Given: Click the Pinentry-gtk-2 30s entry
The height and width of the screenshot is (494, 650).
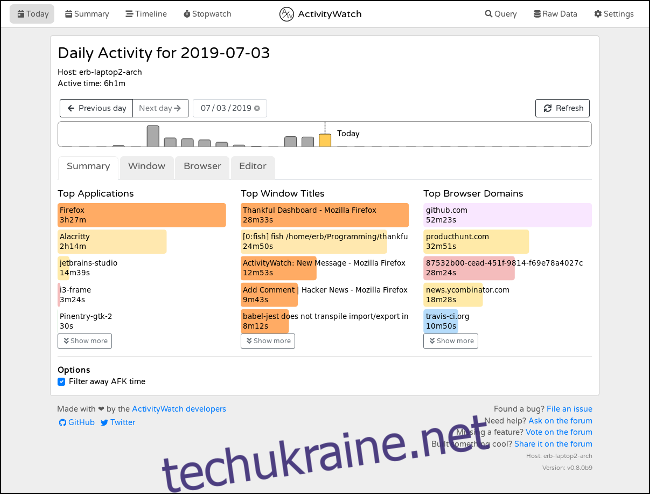Looking at the screenshot, I should [85, 321].
